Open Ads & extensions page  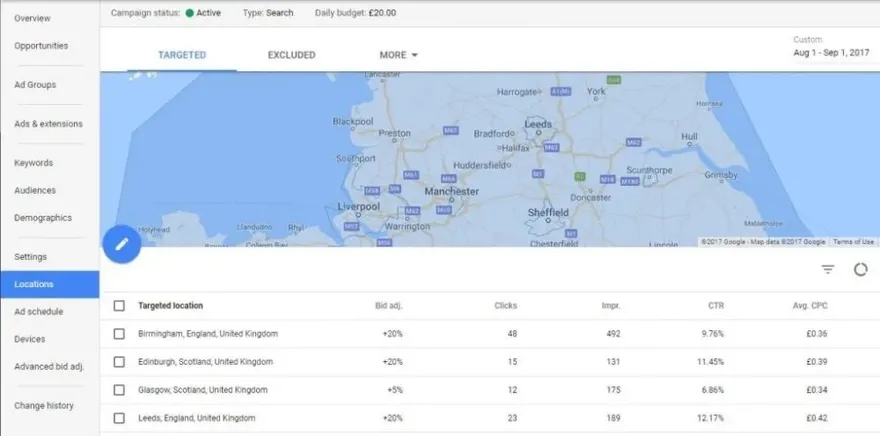(x=48, y=123)
